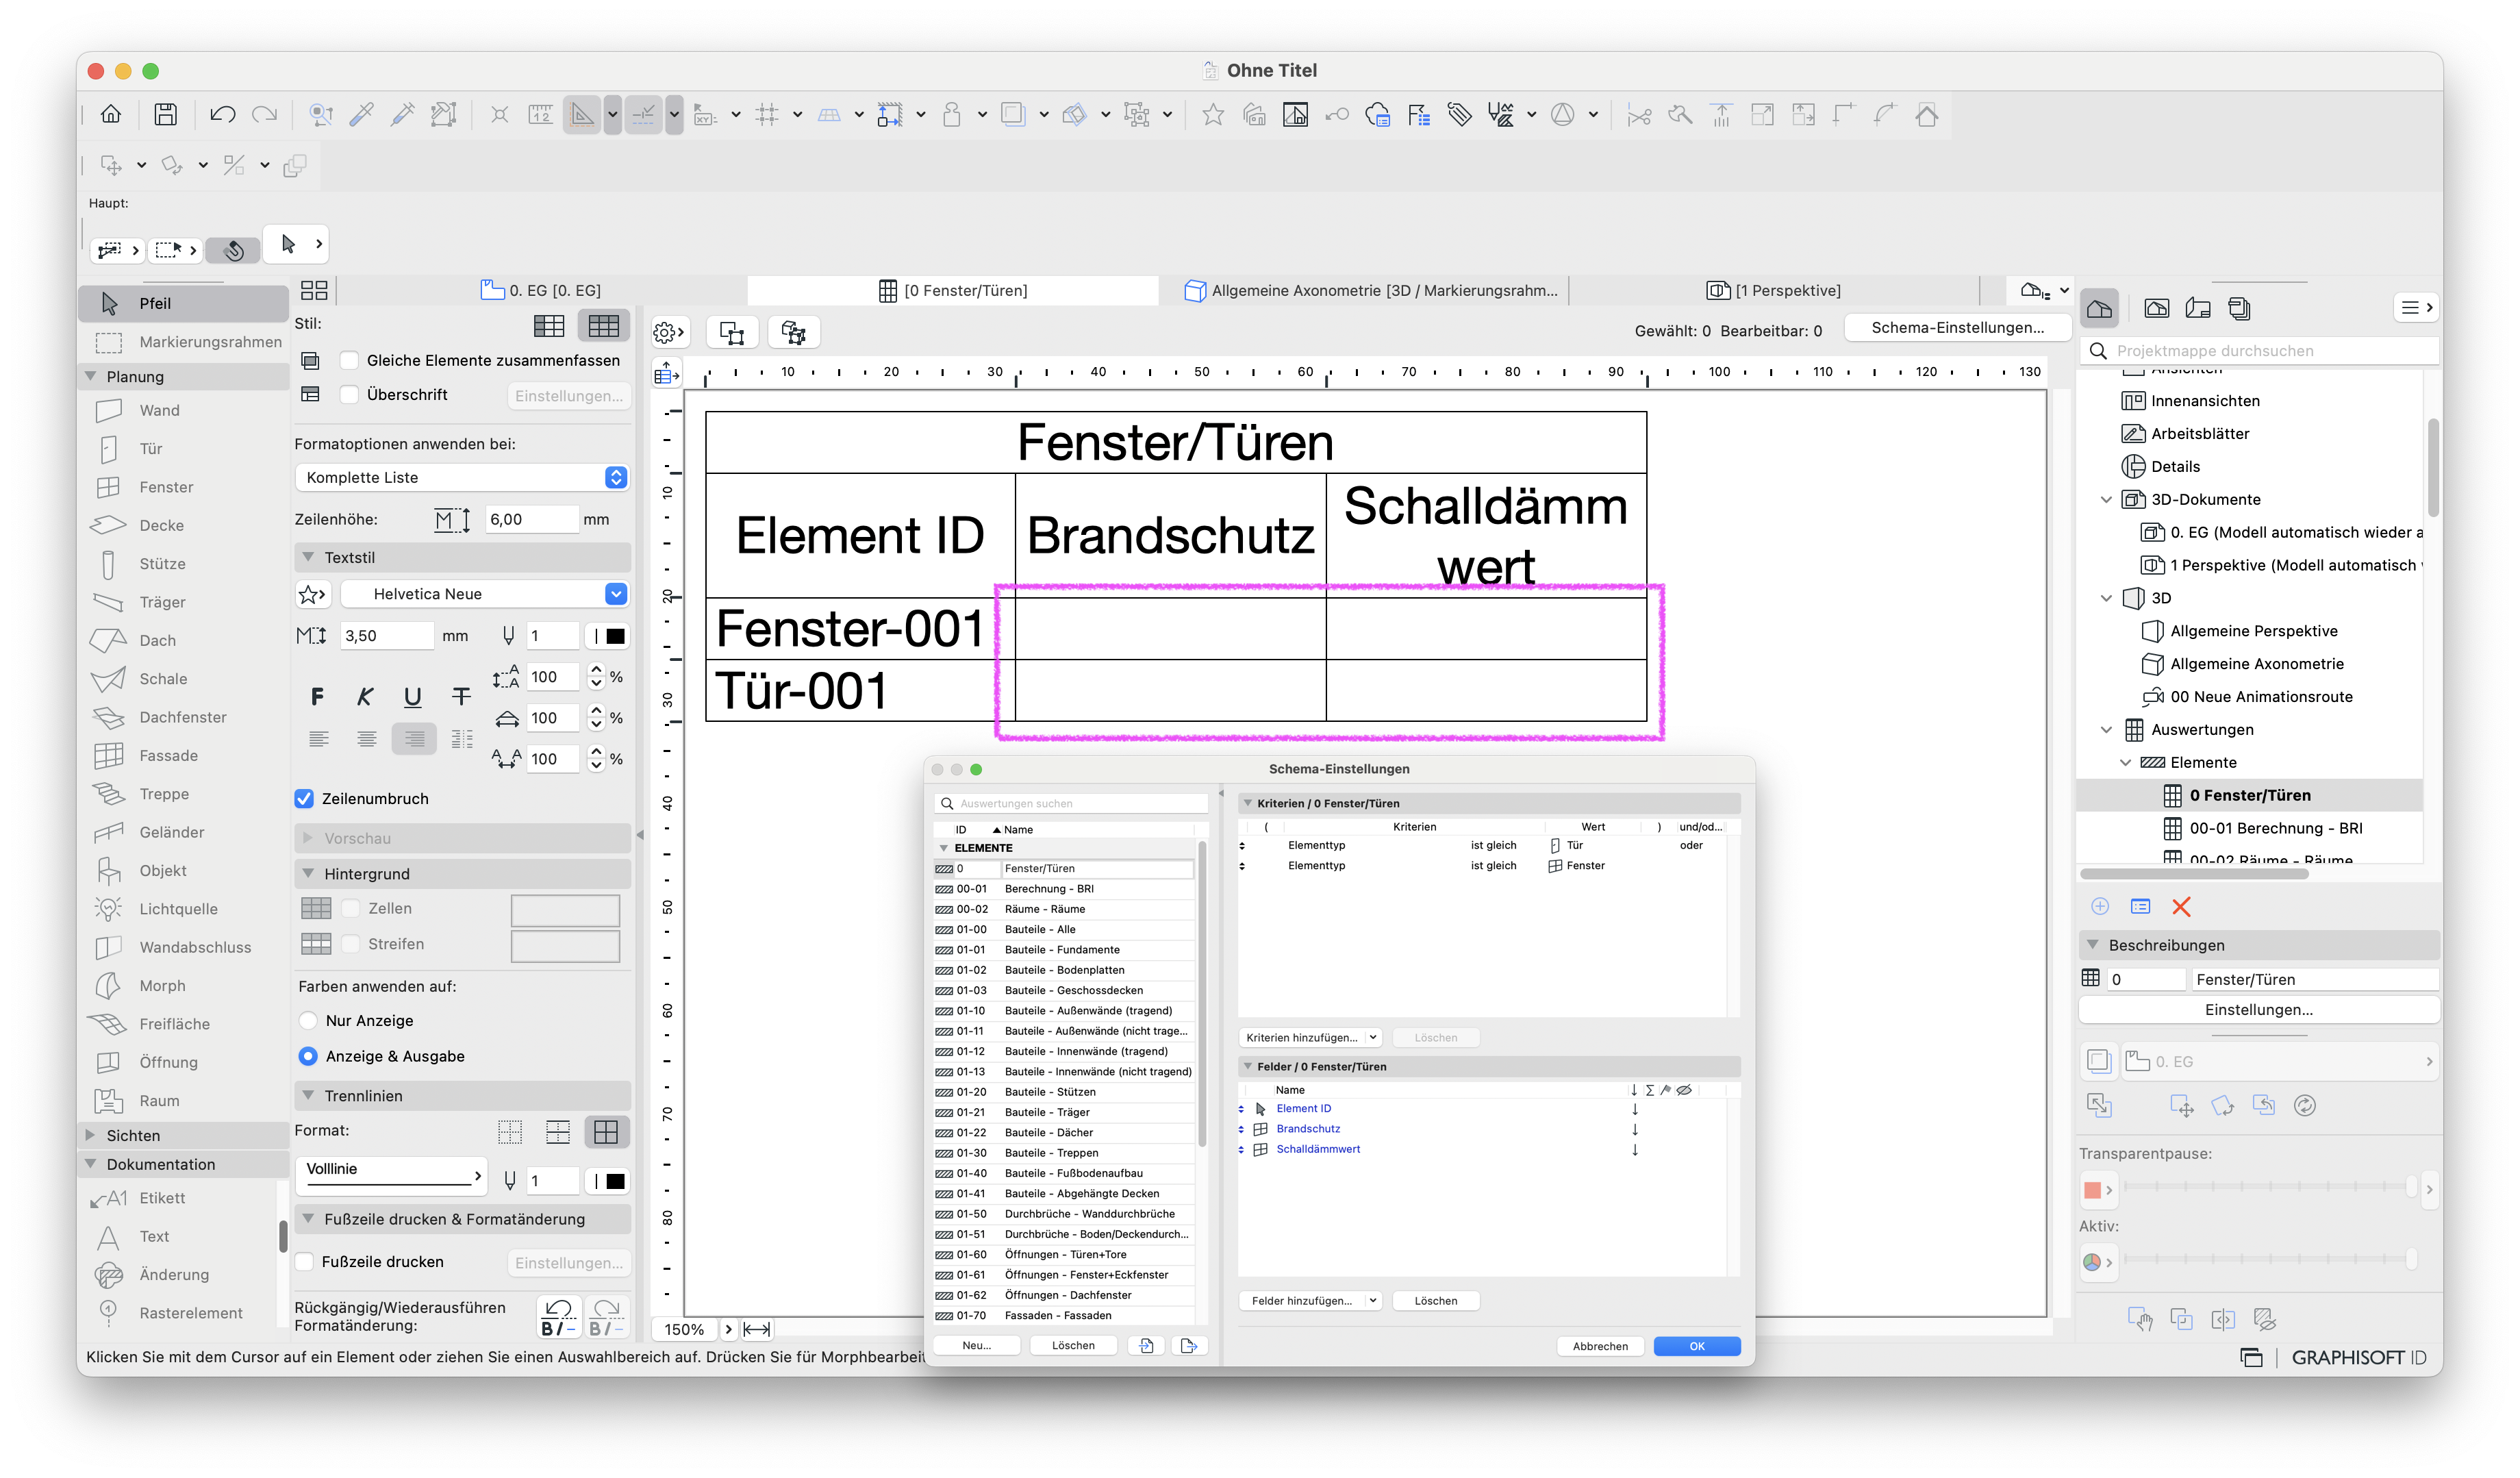
Task: Open the Komplette Liste dropdown
Action: point(462,477)
